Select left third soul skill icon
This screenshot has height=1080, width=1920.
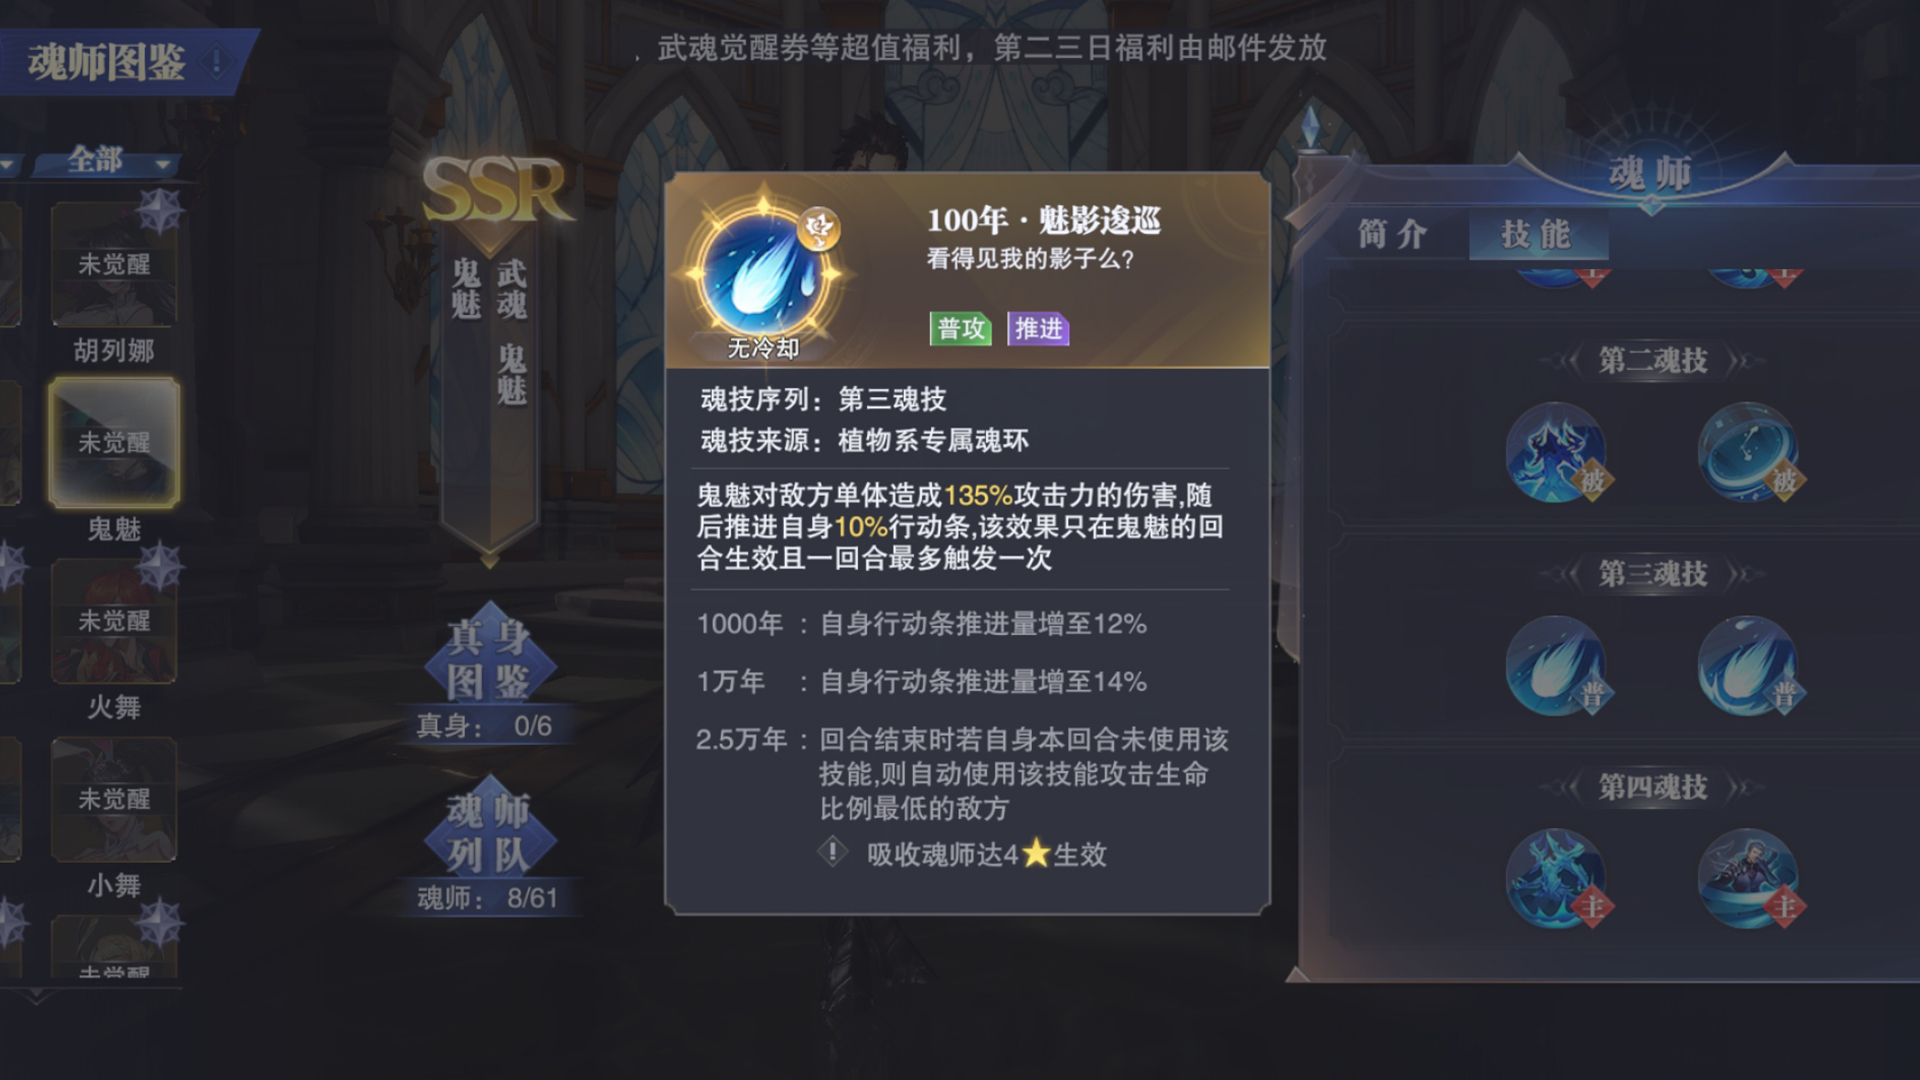1556,666
